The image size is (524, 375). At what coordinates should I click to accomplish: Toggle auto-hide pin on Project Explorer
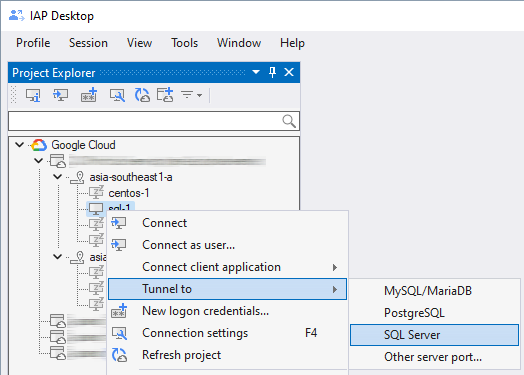(x=272, y=72)
